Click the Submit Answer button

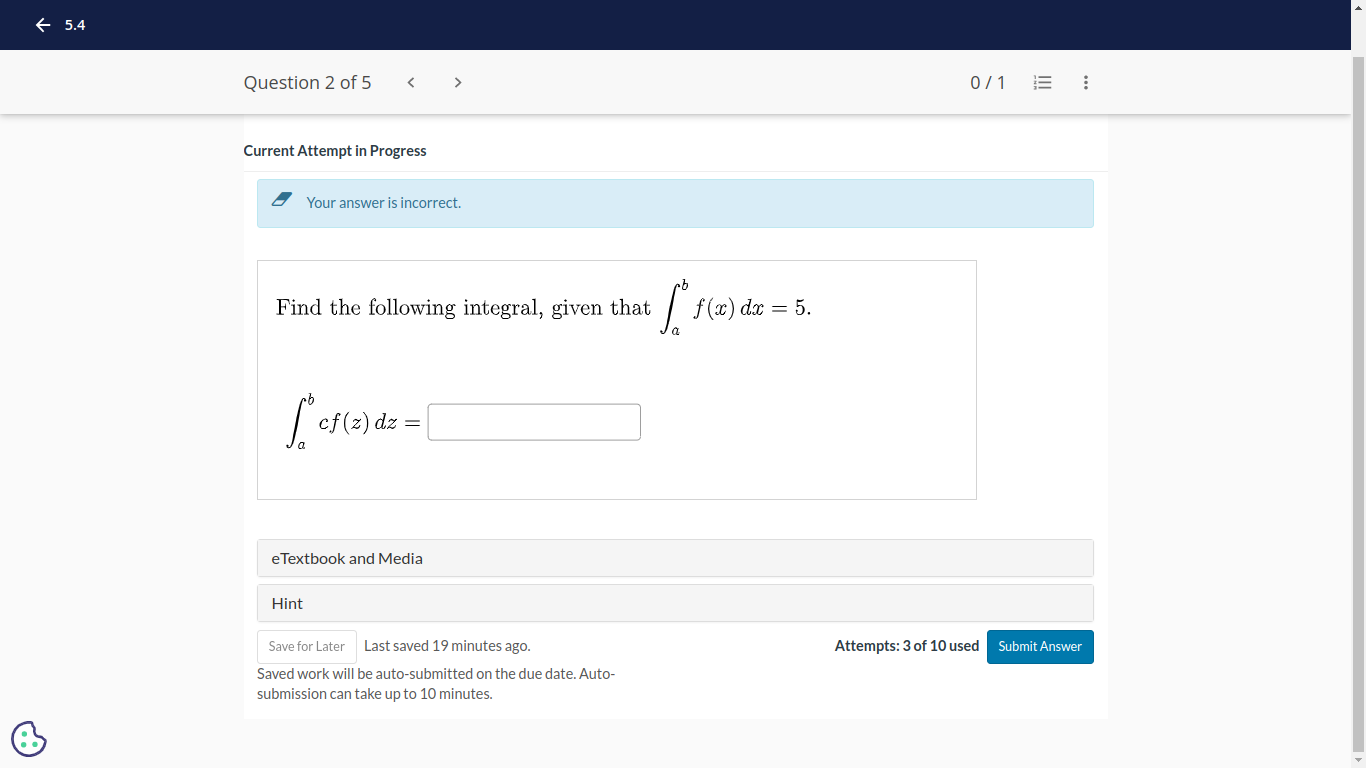(x=1040, y=646)
